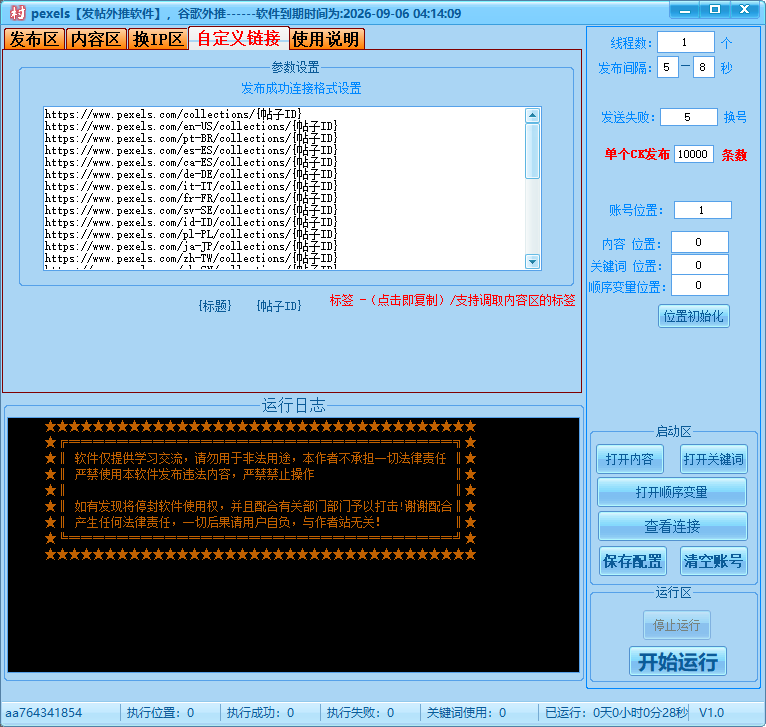Click the 打开关键词 button
This screenshot has width=766, height=727.
[x=713, y=459]
